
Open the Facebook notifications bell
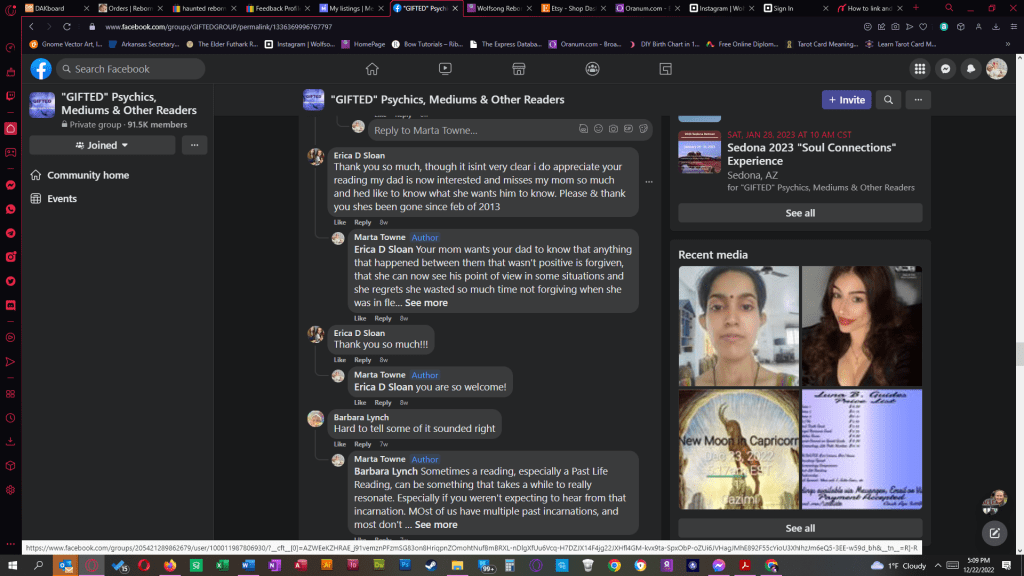(x=970, y=69)
